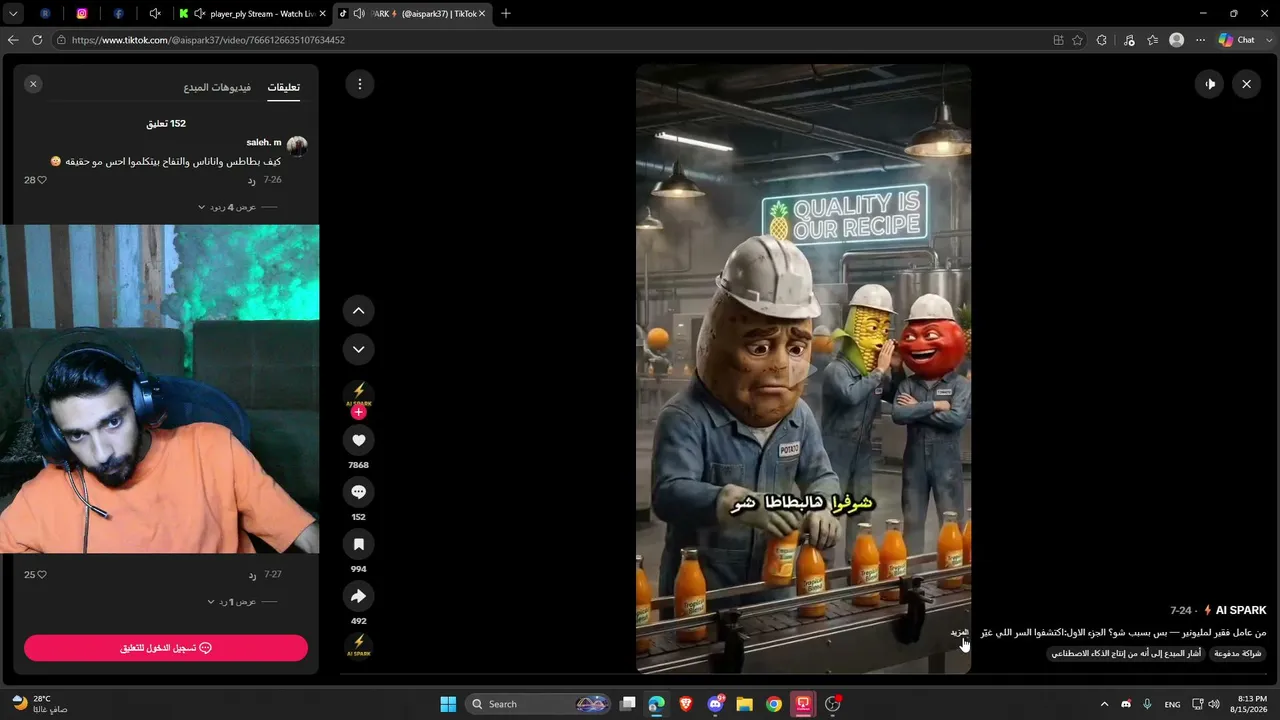Go to the next video
Image resolution: width=1280 pixels, height=720 pixels.
tap(359, 349)
